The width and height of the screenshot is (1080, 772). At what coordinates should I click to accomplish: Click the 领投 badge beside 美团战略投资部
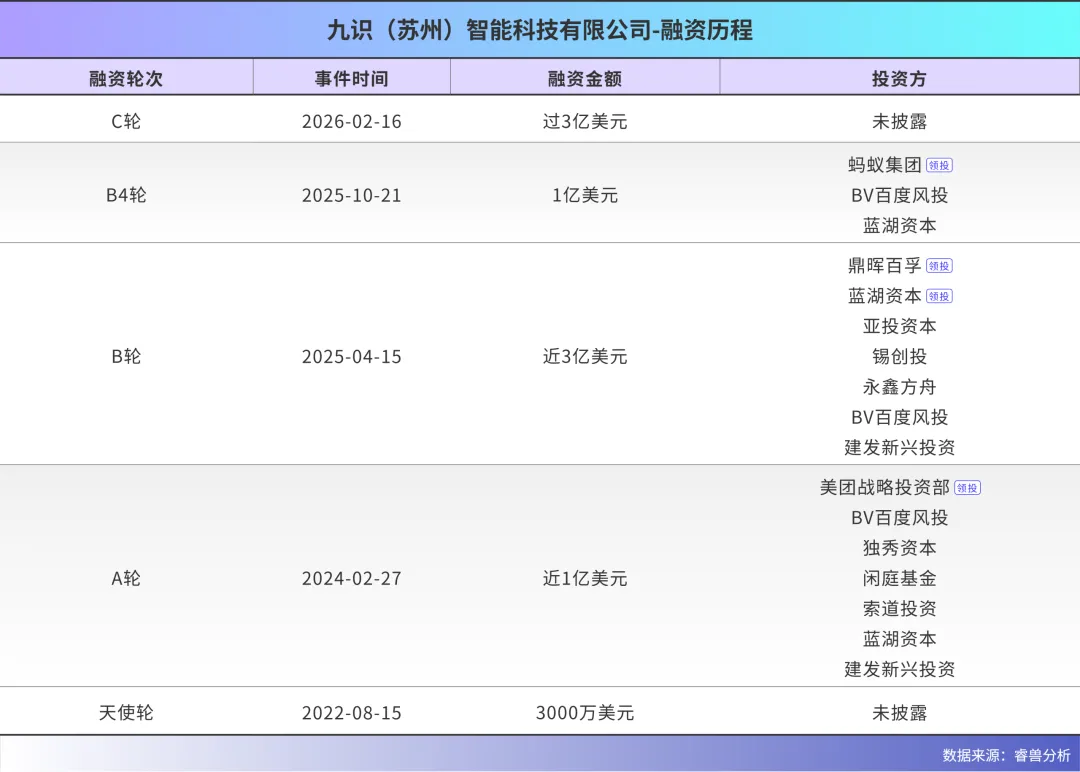pos(968,488)
